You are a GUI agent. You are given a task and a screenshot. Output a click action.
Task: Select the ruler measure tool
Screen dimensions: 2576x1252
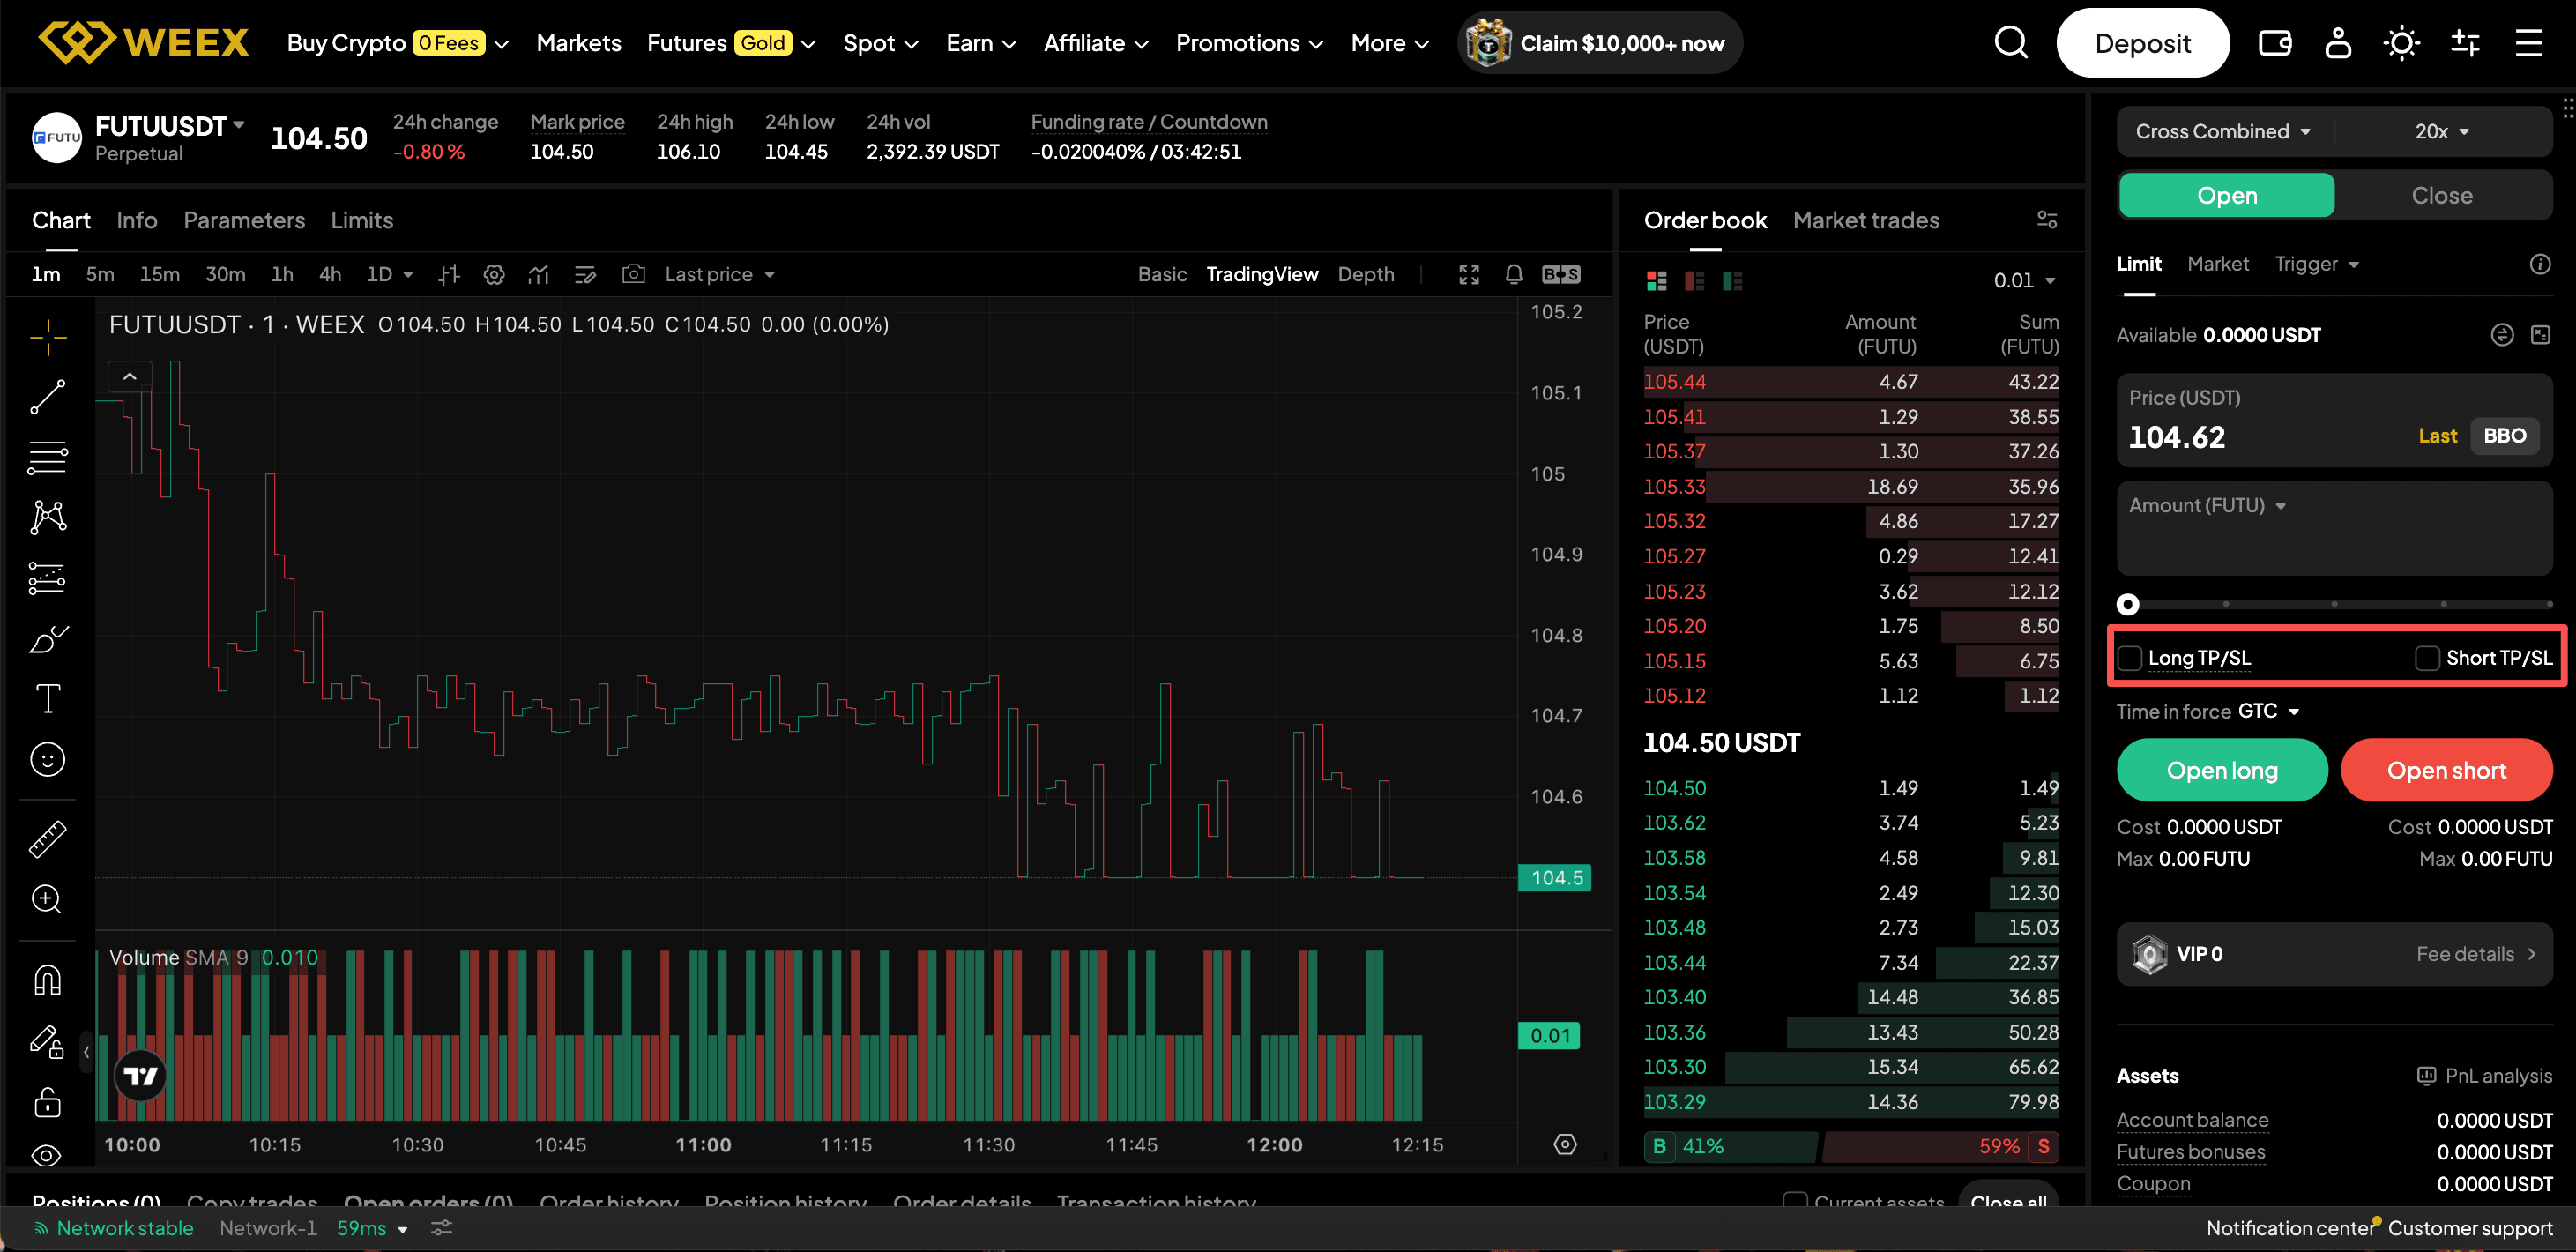47,839
